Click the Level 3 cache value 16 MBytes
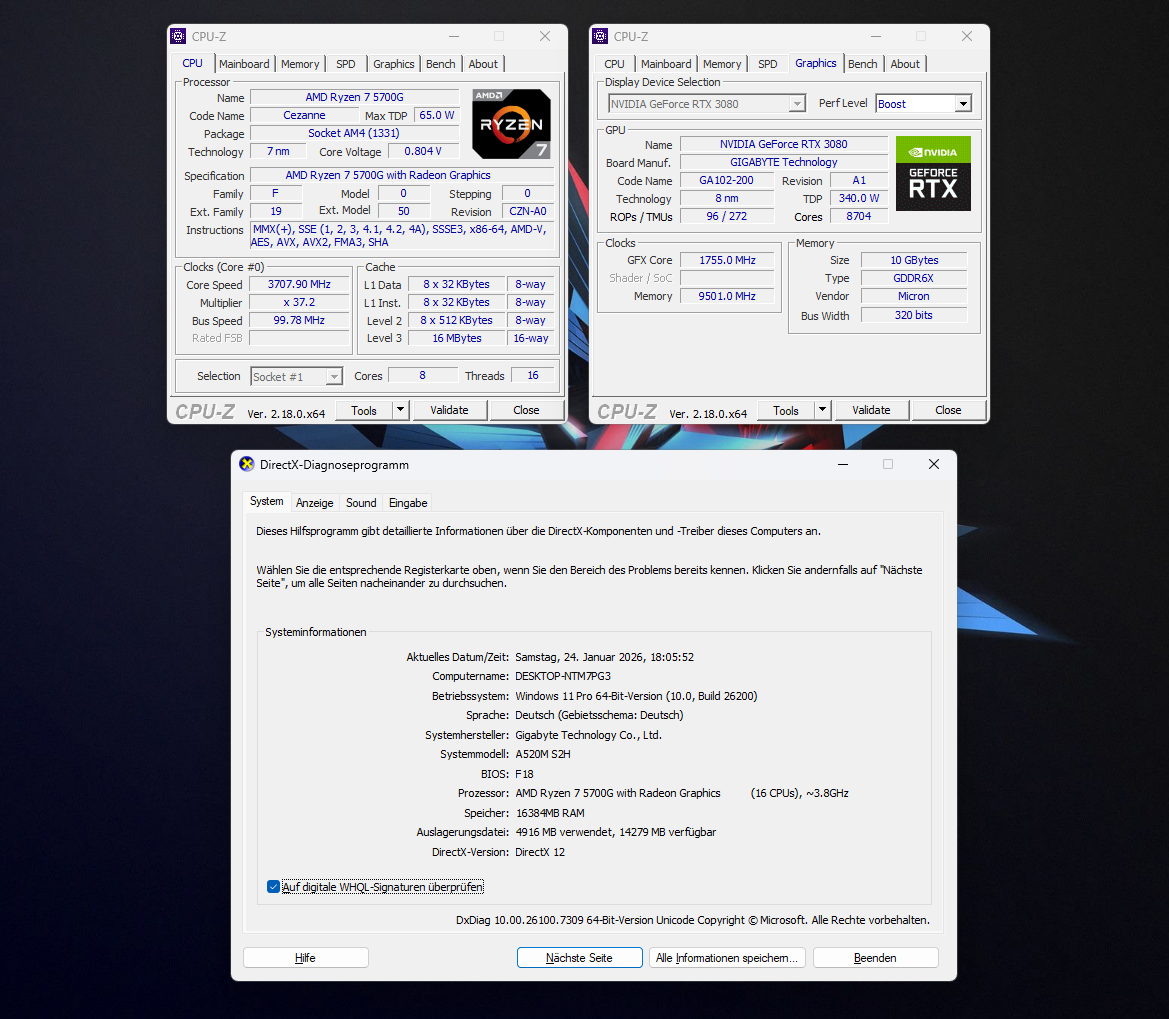 [x=457, y=338]
